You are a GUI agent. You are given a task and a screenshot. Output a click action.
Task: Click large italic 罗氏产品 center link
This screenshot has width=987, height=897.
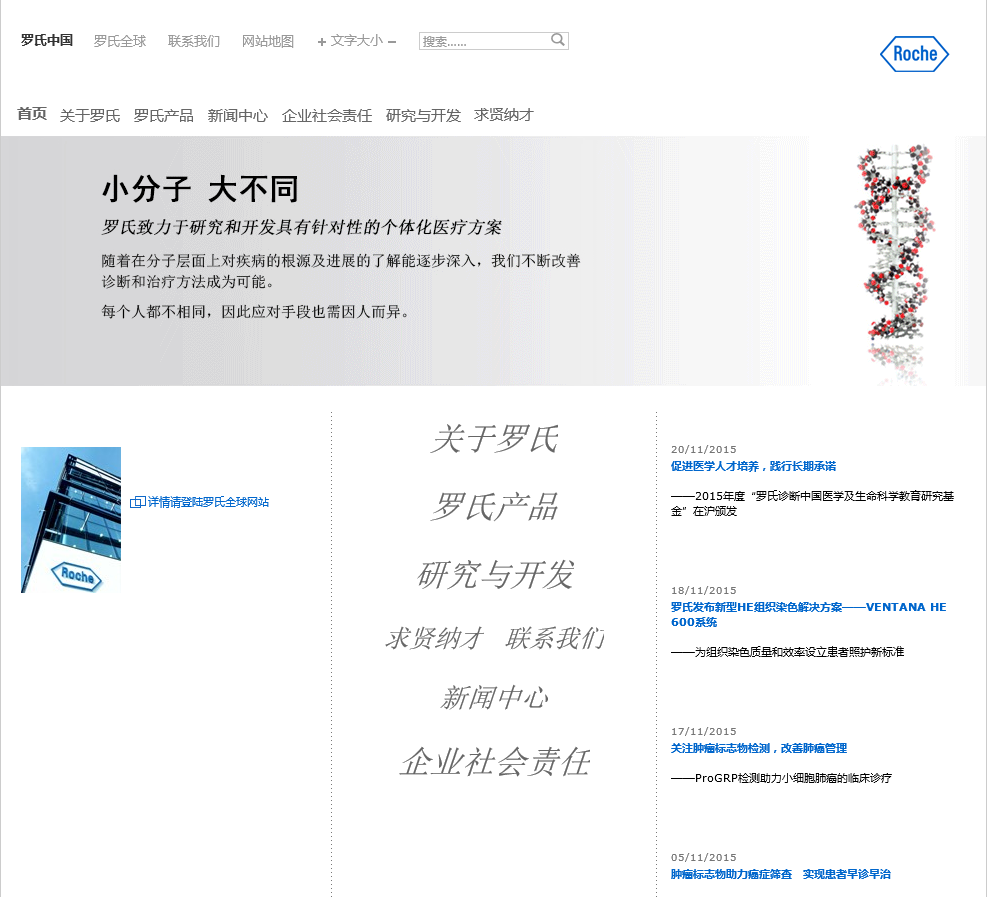coord(495,507)
